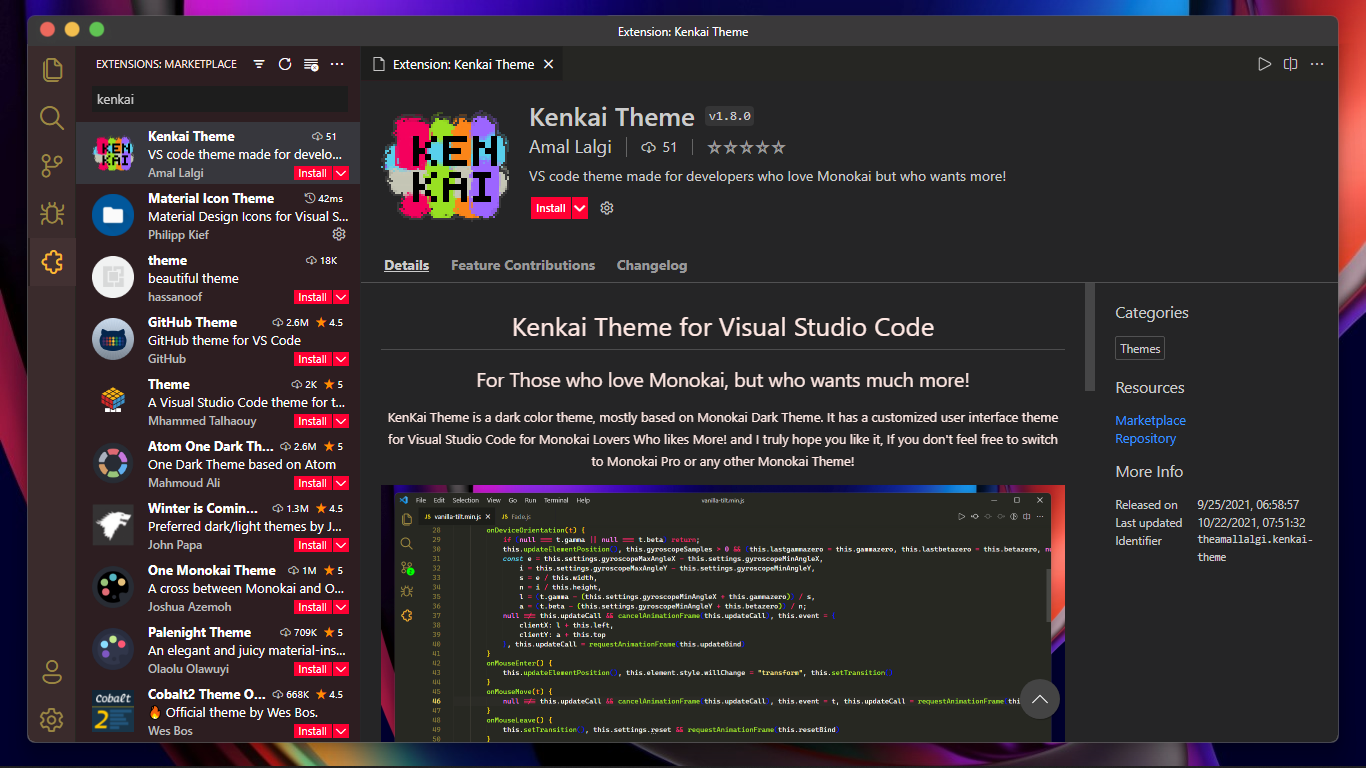The height and width of the screenshot is (768, 1366).
Task: Refresh the extensions marketplace list
Action: pyautogui.click(x=285, y=64)
